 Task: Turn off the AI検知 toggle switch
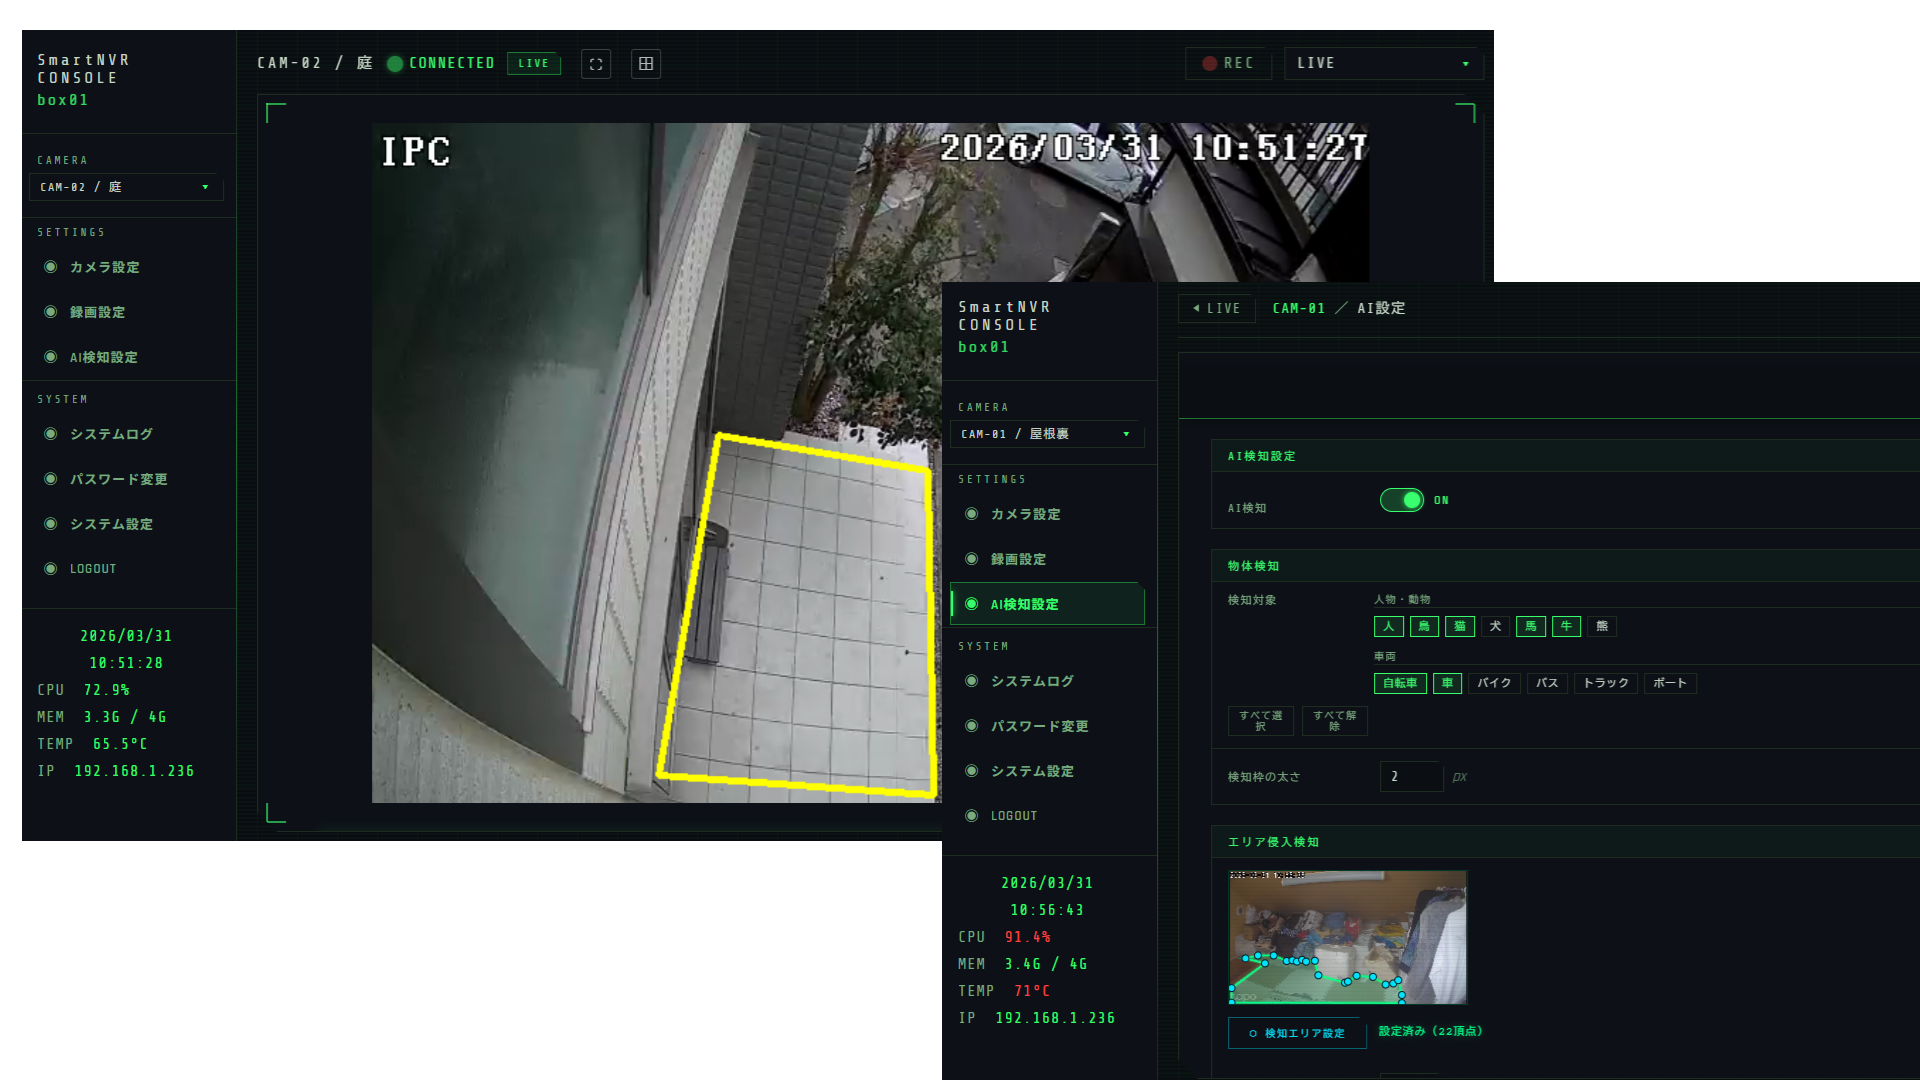pyautogui.click(x=1401, y=500)
